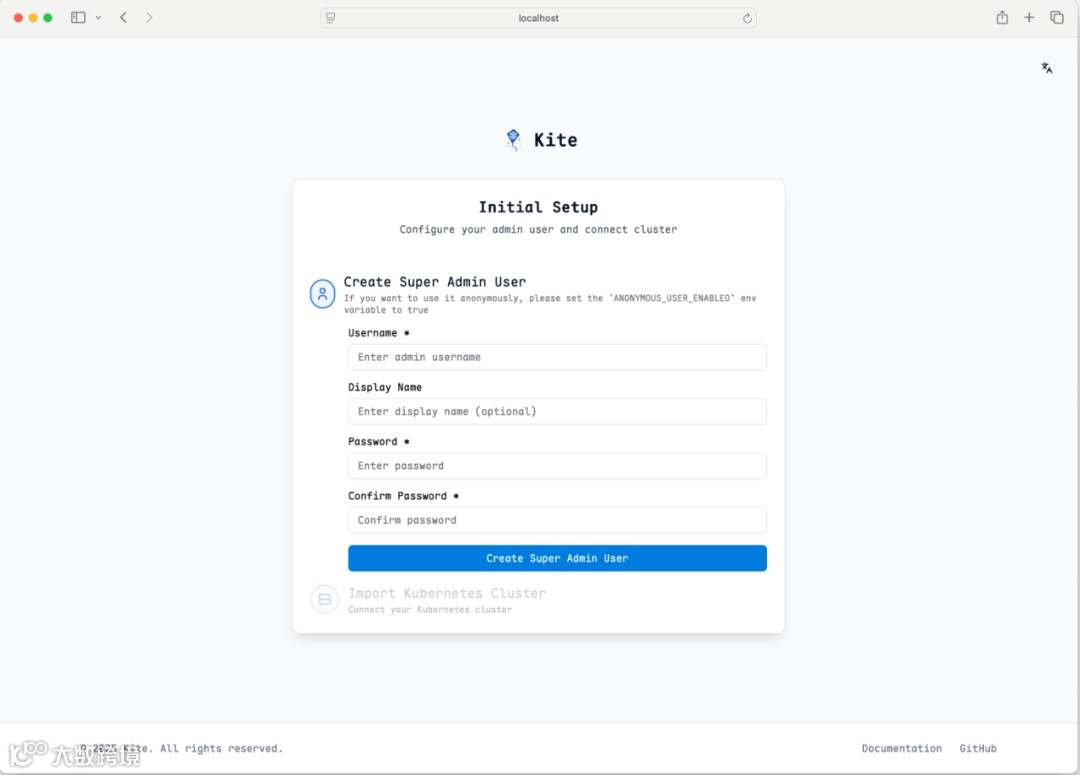Viewport: 1080px width, 775px height.
Task: Open the Documentation footer link
Action: (x=902, y=748)
